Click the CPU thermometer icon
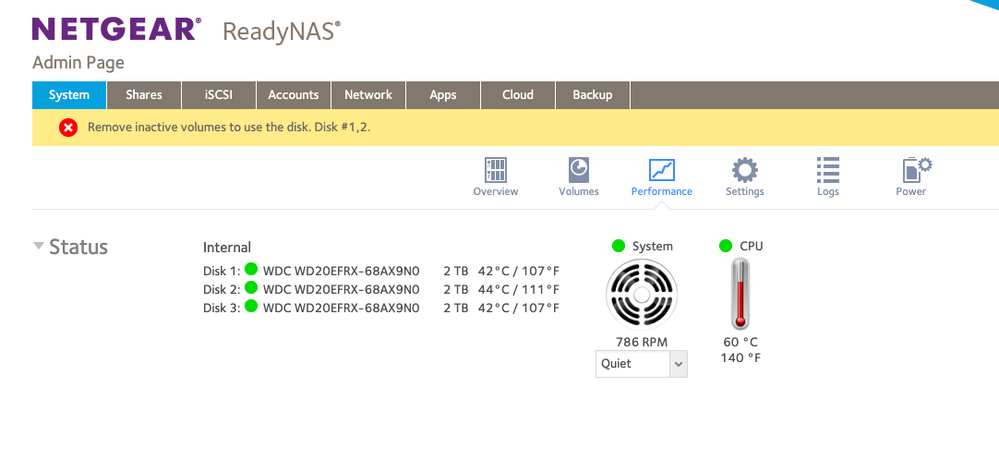 click(x=739, y=294)
